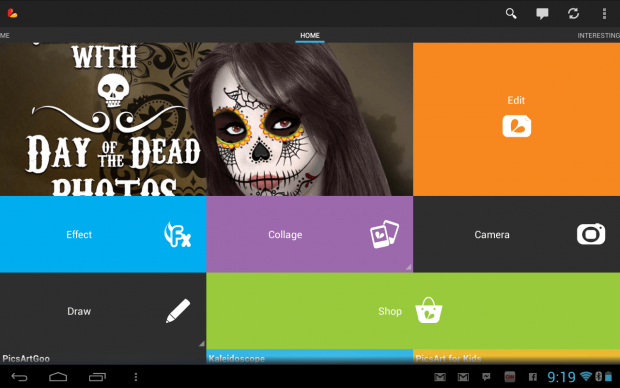Image resolution: width=620 pixels, height=388 pixels.
Task: Tap the Bluetooth status icon
Action: [x=598, y=376]
